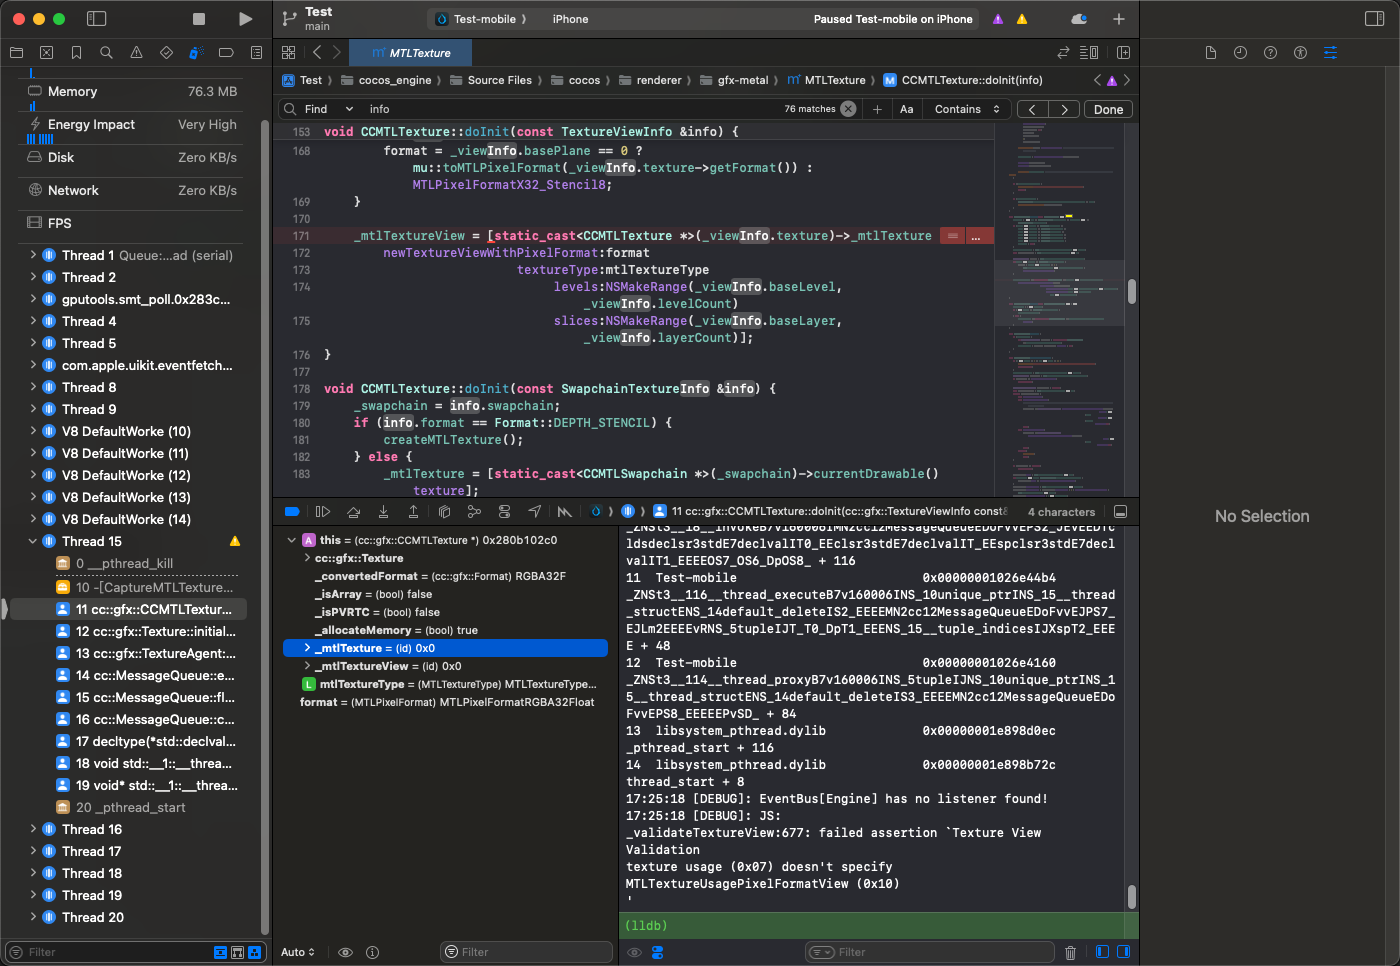Toggle variables view pane visibility

click(x=1101, y=952)
